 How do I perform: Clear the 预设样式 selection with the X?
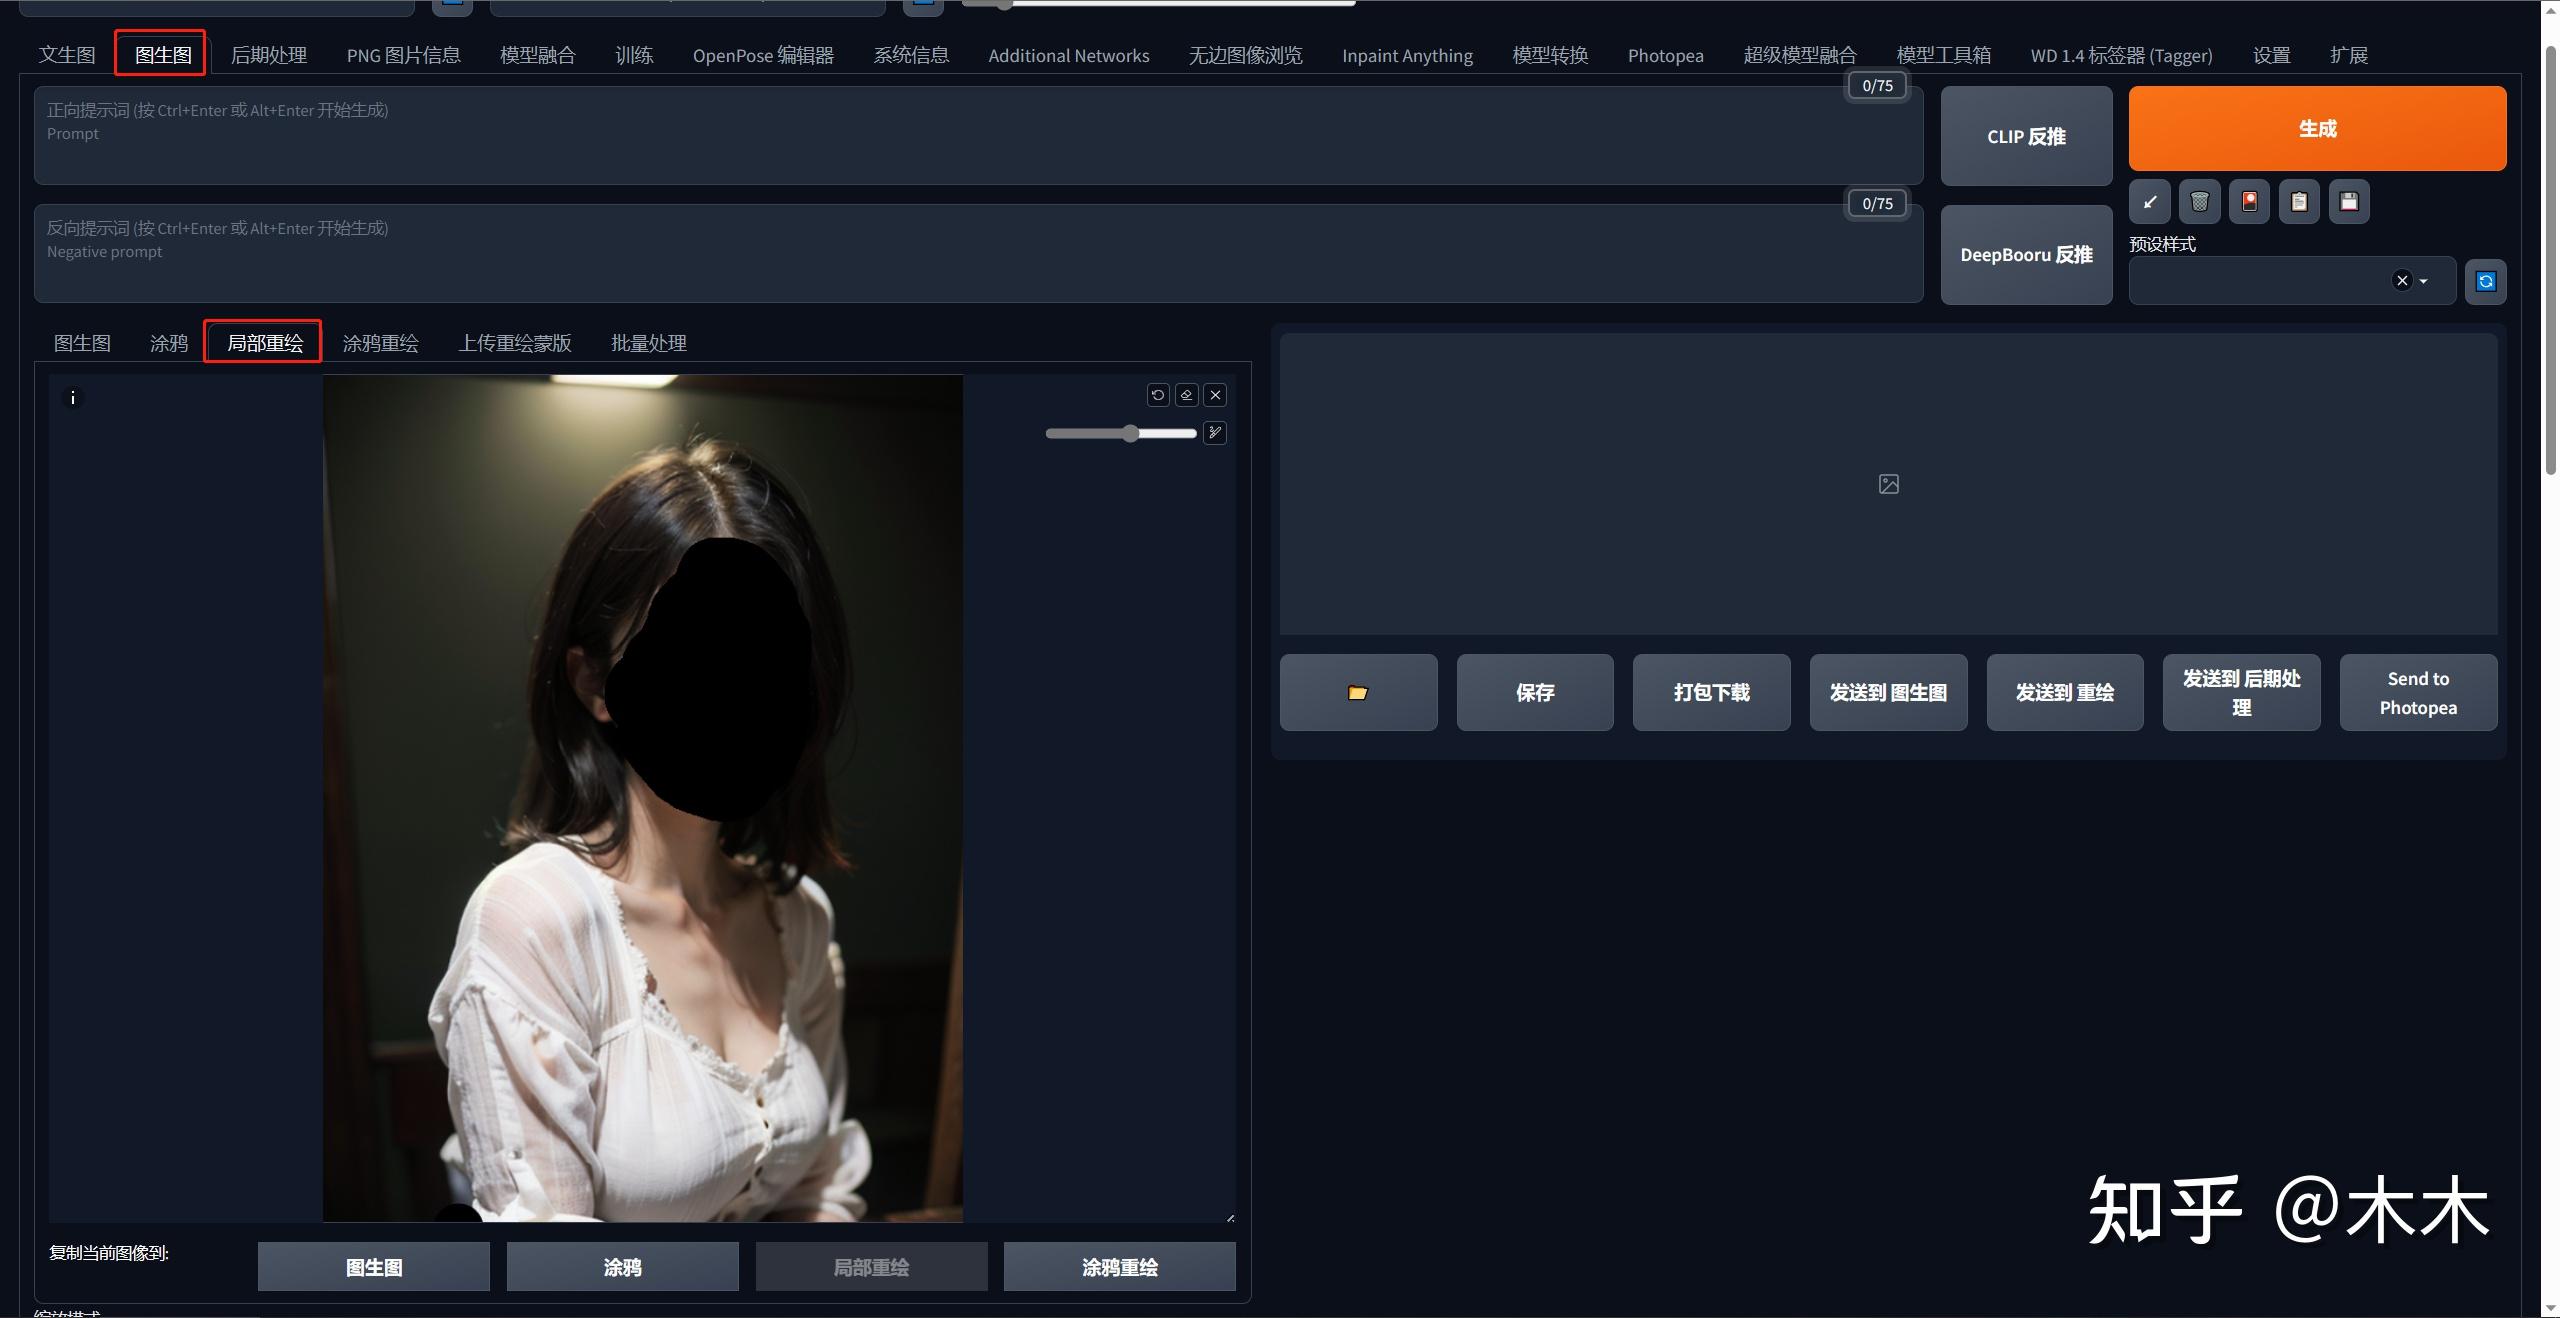tap(2402, 281)
